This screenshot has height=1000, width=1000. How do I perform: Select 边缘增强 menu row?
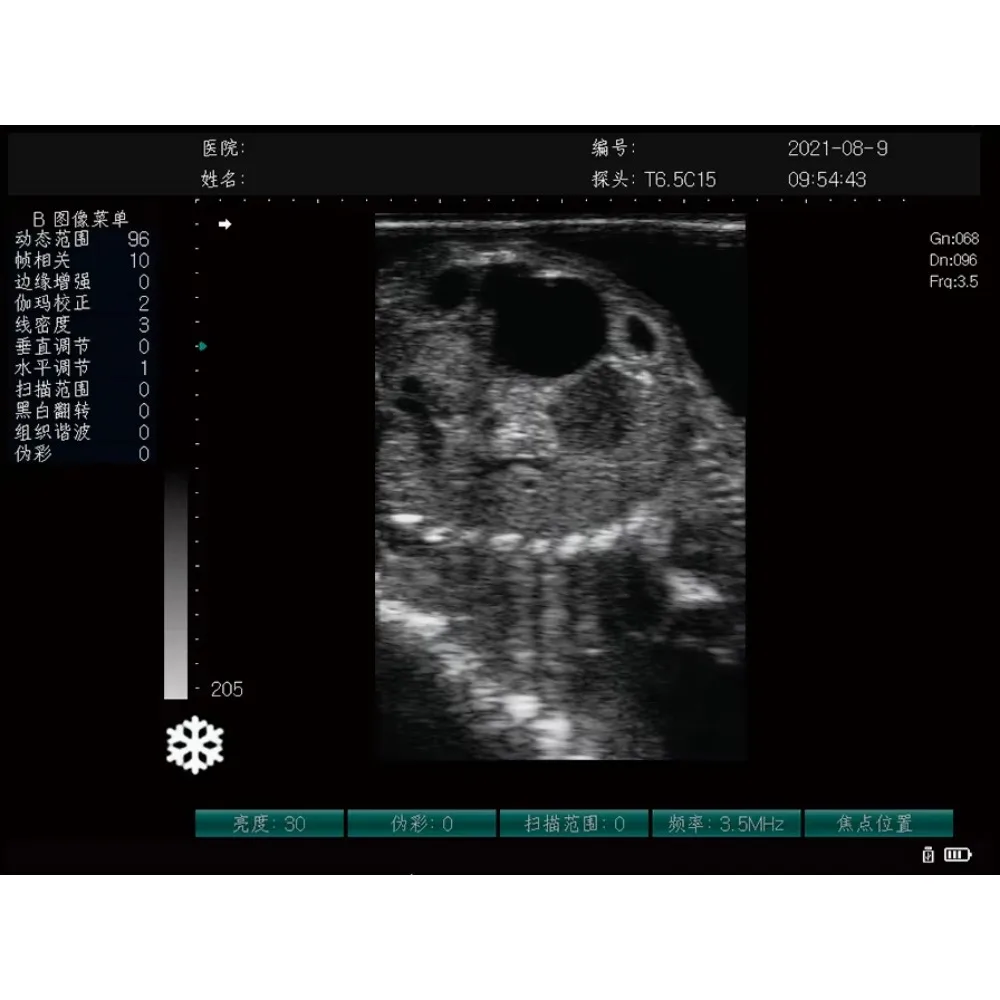(x=82, y=282)
